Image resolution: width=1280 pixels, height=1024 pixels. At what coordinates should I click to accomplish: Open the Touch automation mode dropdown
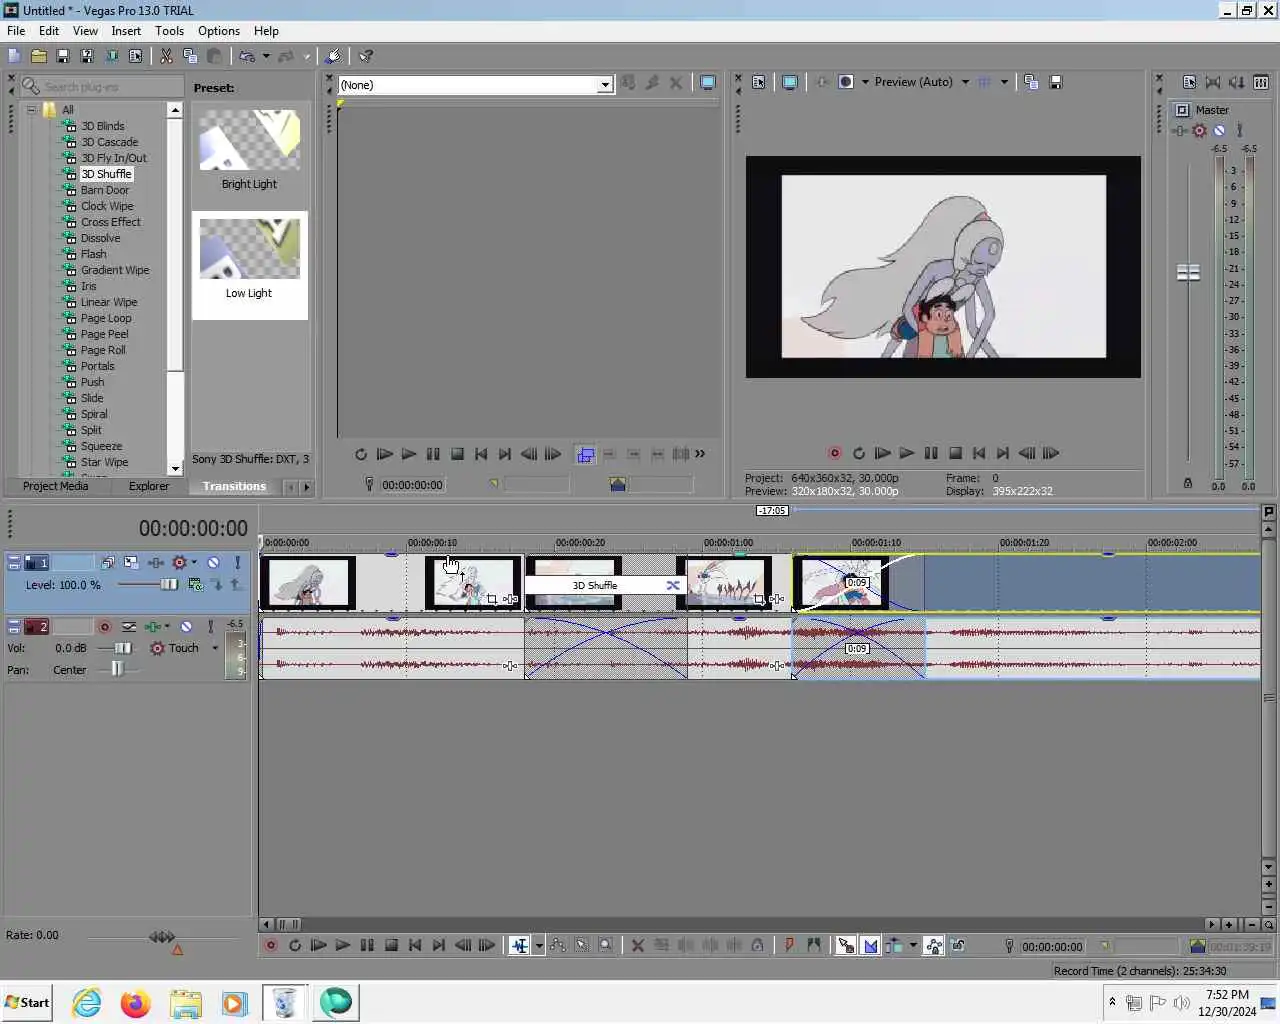214,648
